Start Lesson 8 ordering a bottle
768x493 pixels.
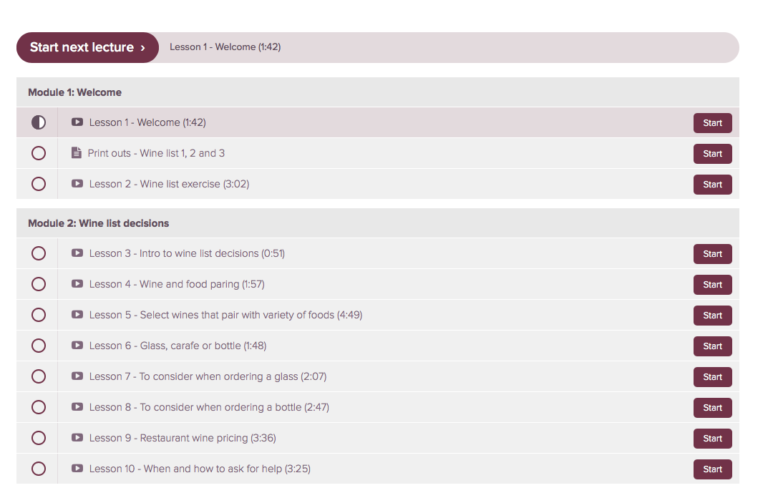[712, 408]
